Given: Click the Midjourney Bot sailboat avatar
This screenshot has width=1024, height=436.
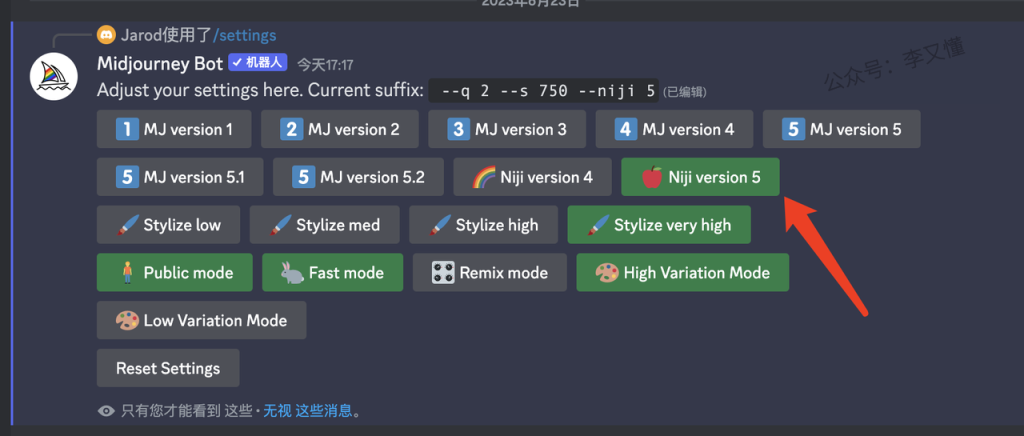Looking at the screenshot, I should click(x=53, y=77).
